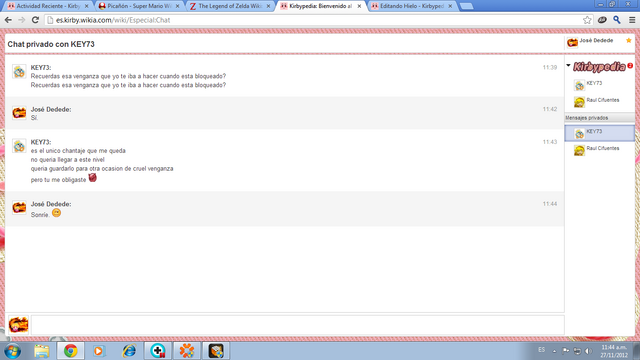Click the Windows Start orb
640x360 pixels.
coord(13,351)
